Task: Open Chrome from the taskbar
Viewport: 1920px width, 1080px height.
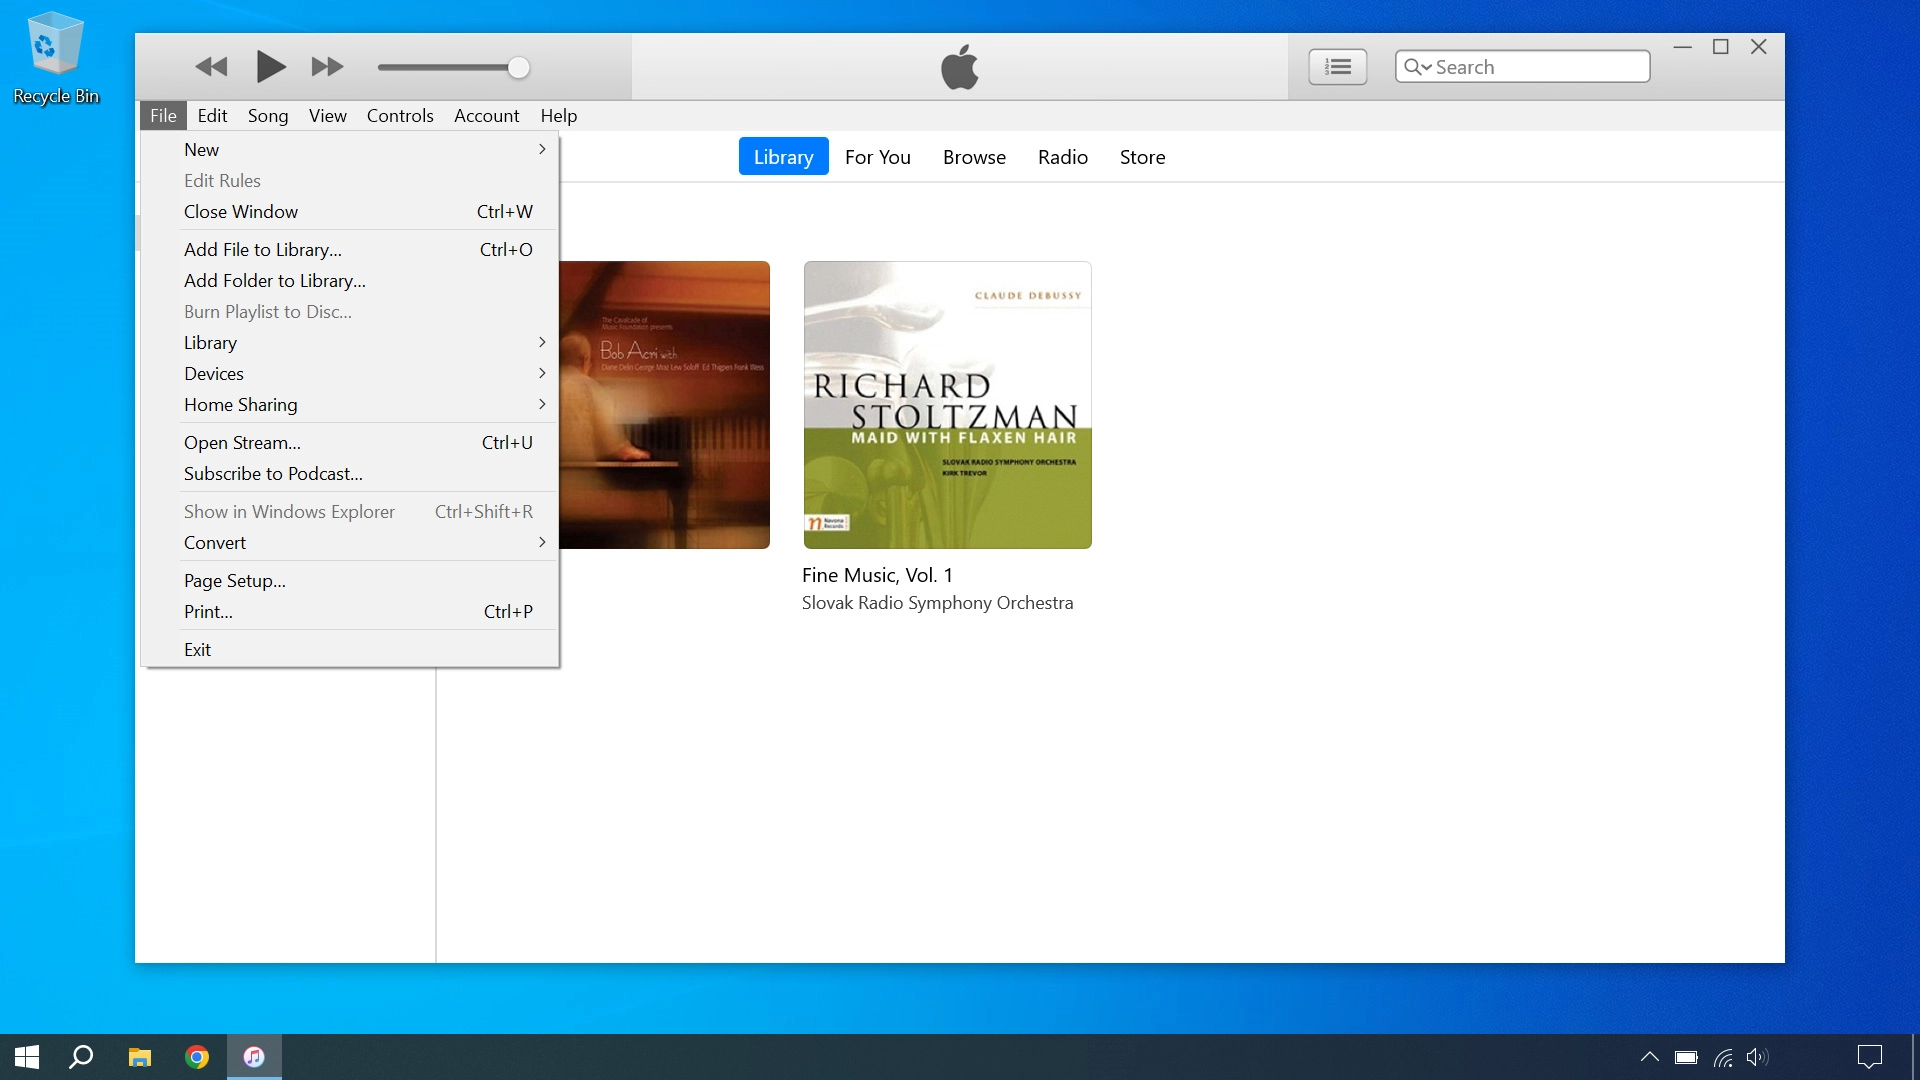Action: click(x=196, y=1057)
